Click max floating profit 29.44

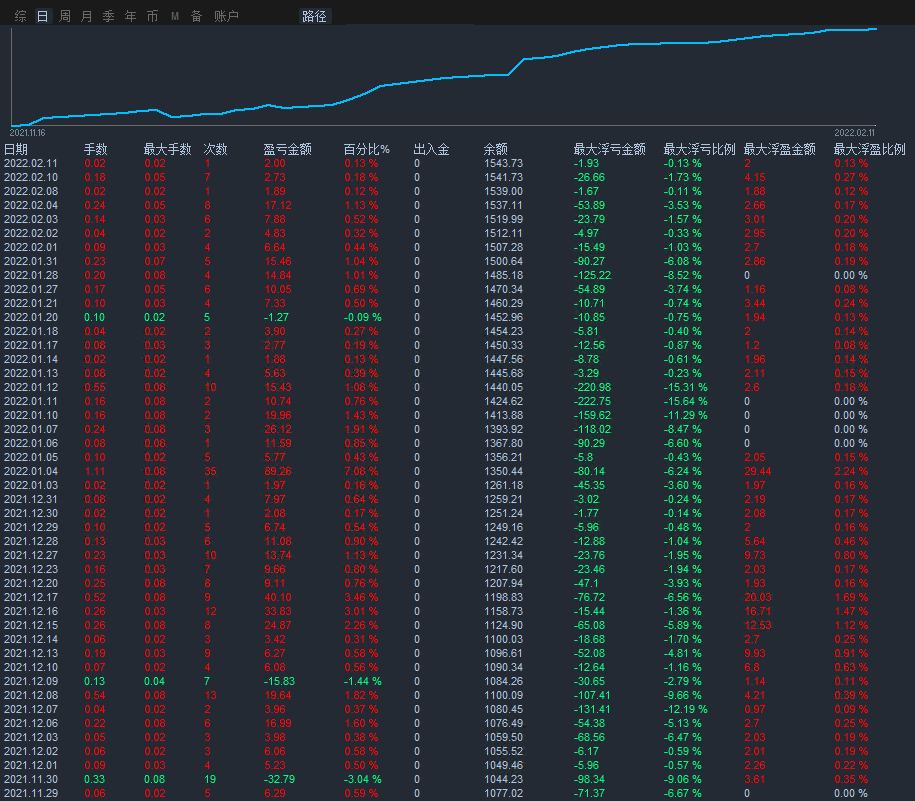tap(757, 471)
